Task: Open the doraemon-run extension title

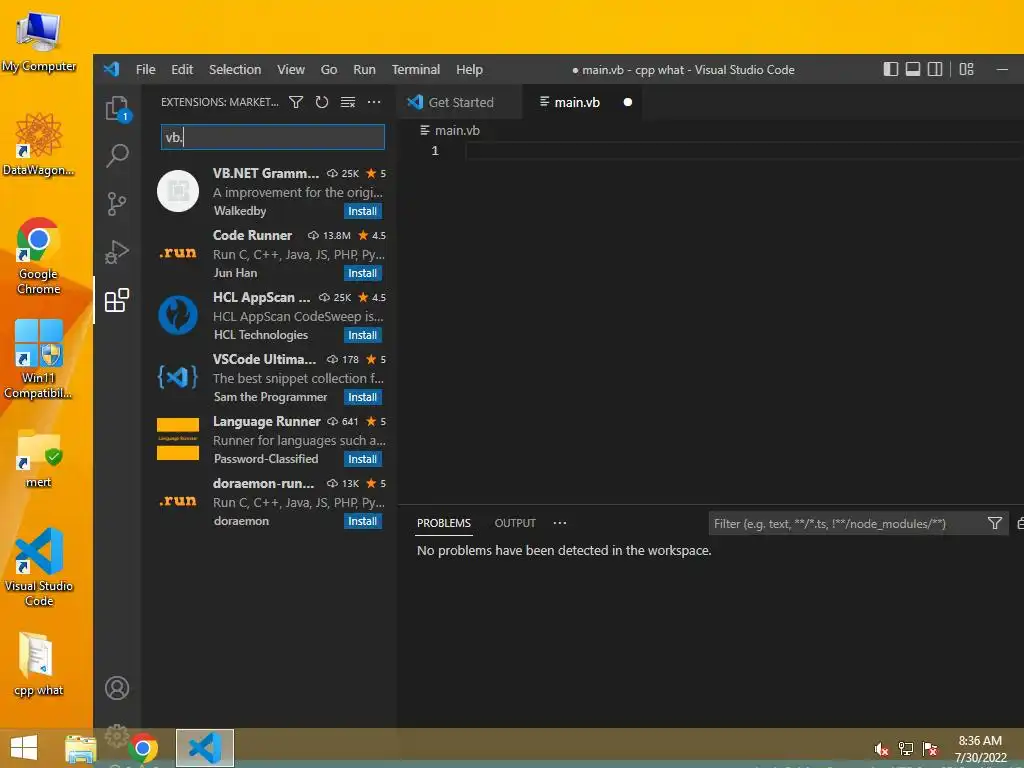Action: coord(264,483)
